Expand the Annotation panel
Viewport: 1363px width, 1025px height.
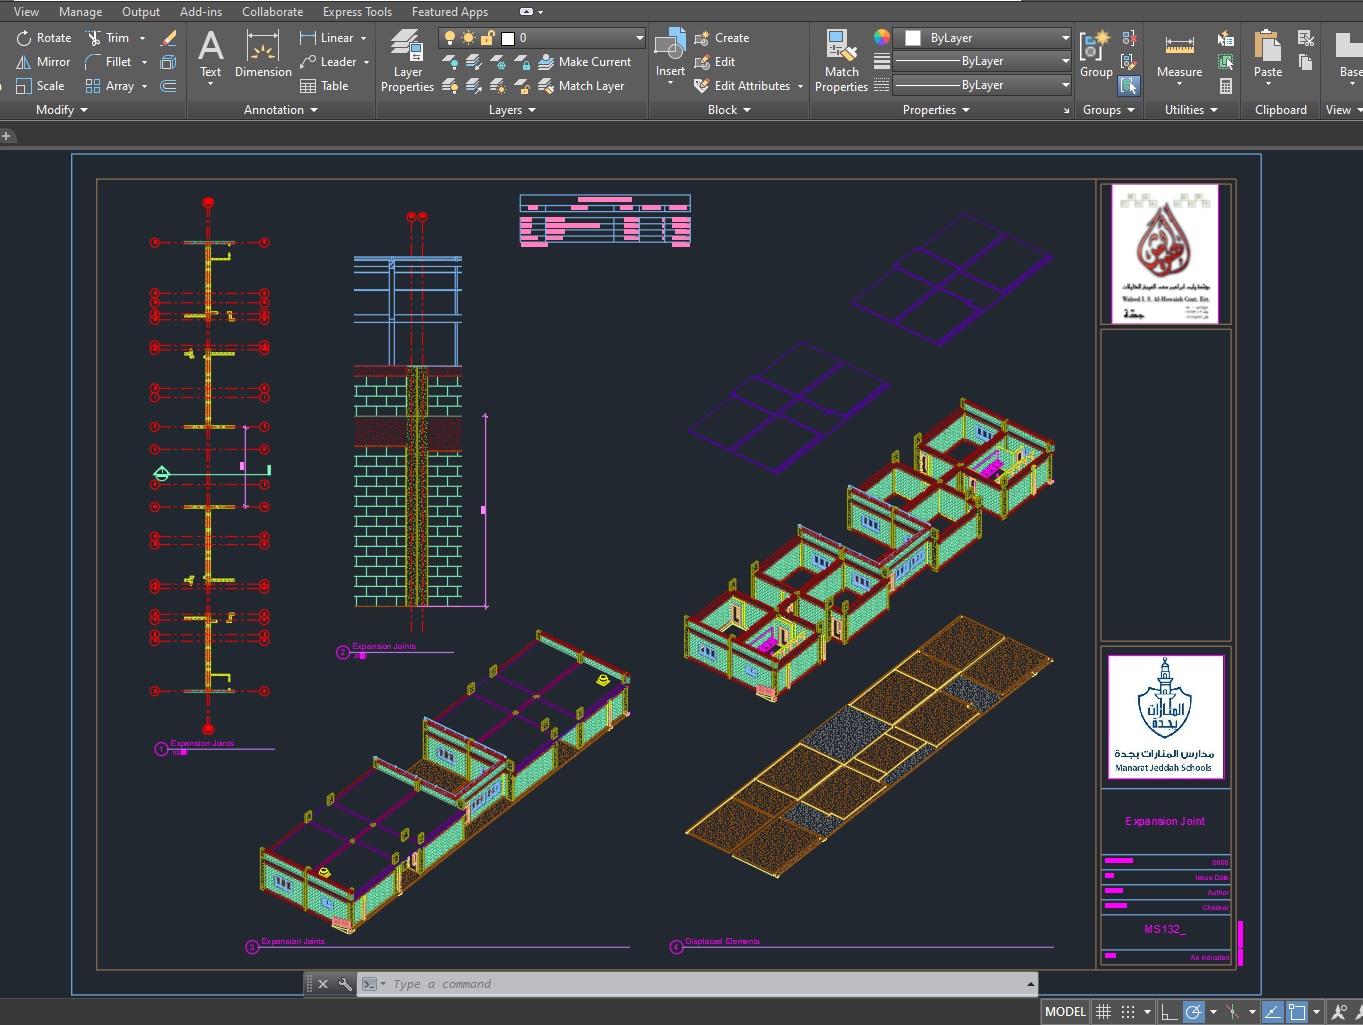coord(280,110)
